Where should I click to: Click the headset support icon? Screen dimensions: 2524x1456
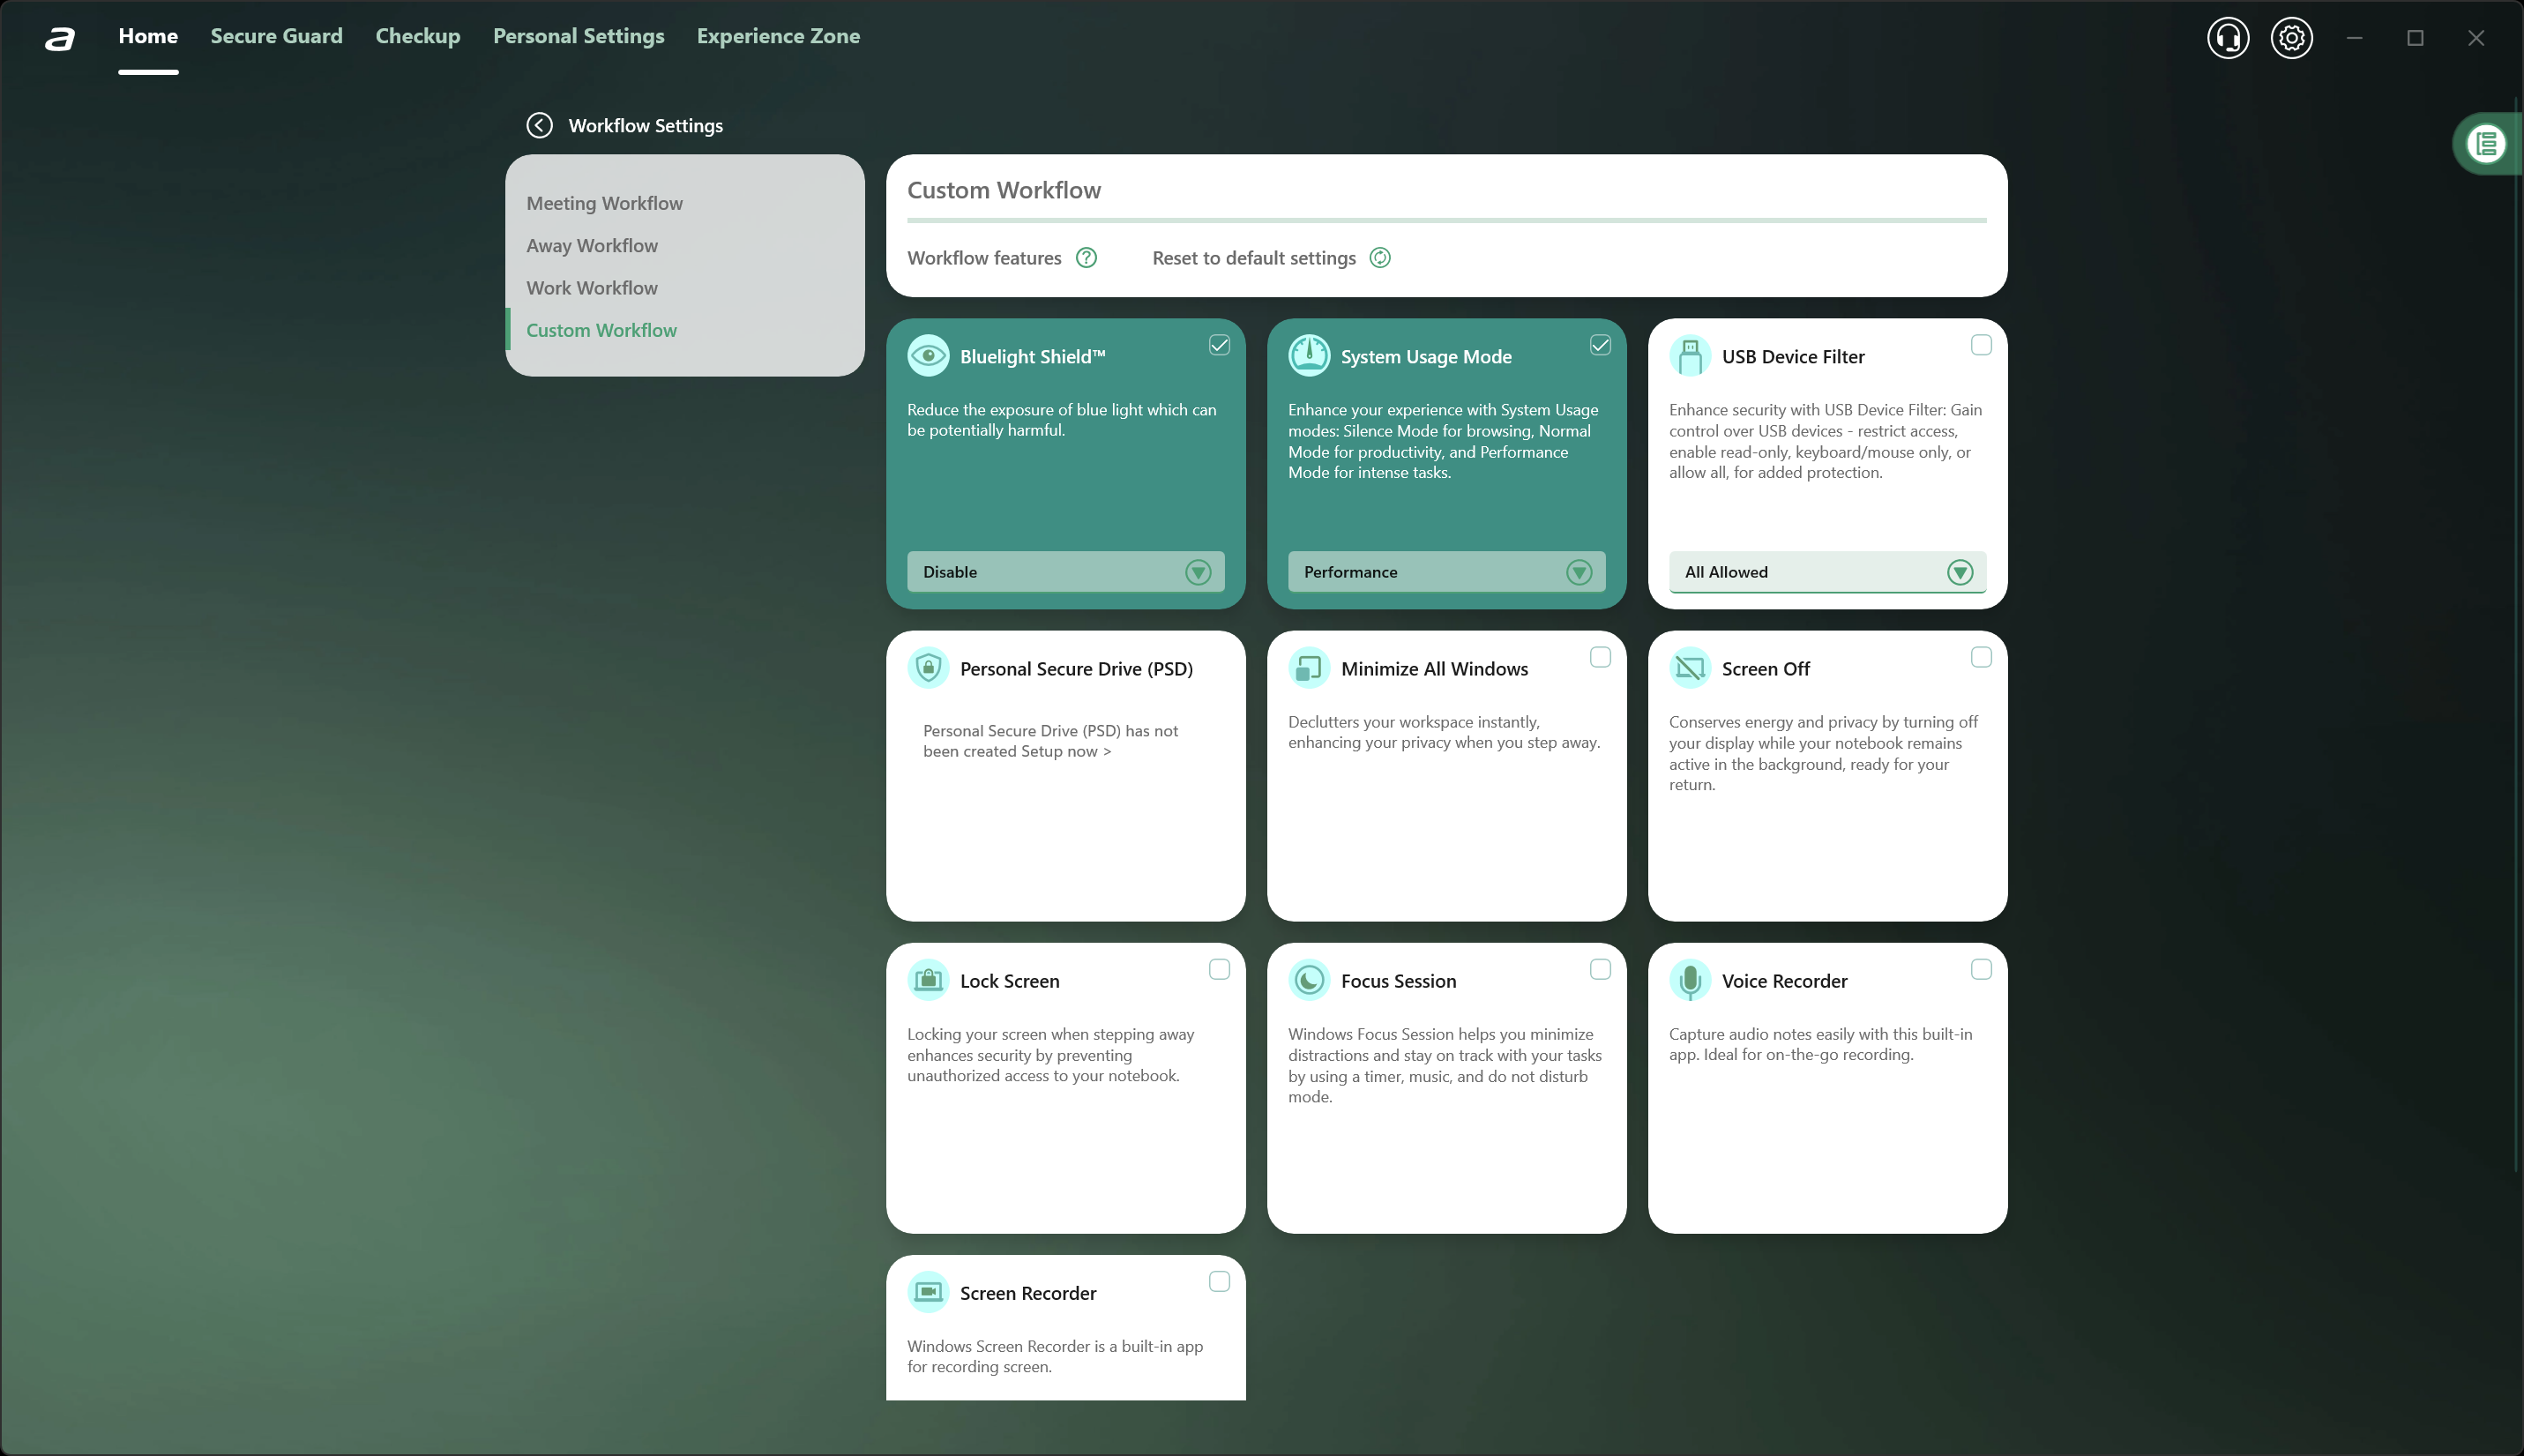[x=2227, y=38]
